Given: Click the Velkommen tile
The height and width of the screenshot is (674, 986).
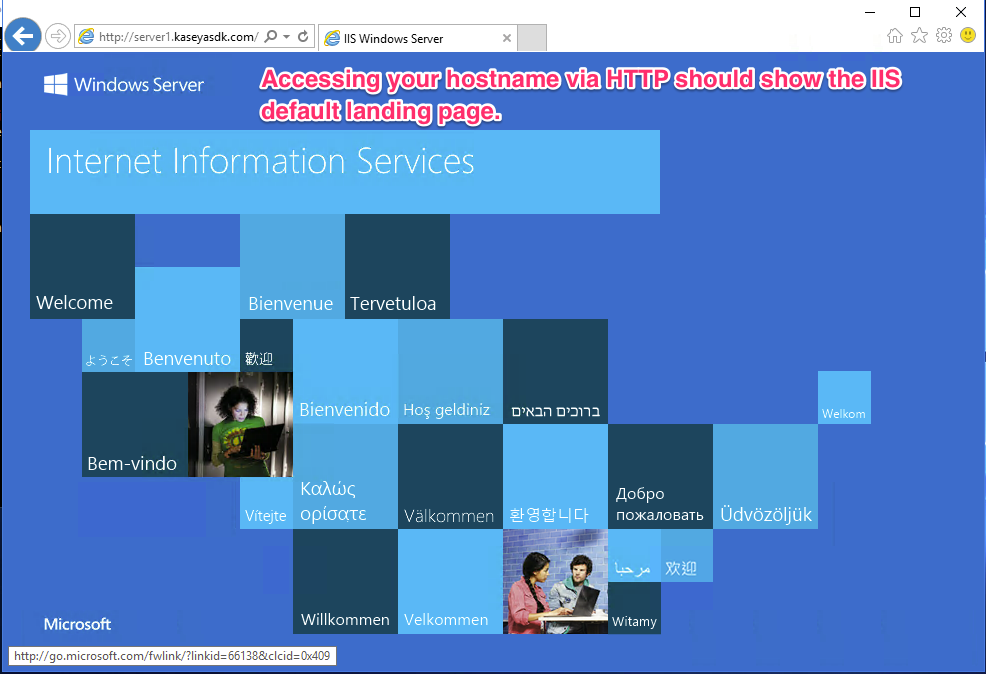Looking at the screenshot, I should [x=450, y=582].
